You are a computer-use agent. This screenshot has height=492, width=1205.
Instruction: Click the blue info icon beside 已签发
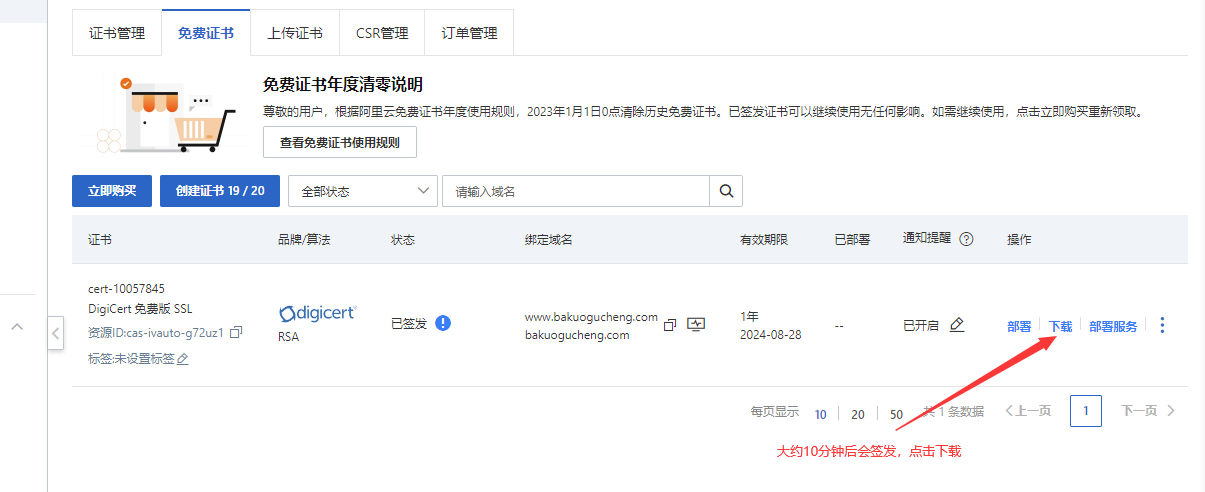point(443,323)
